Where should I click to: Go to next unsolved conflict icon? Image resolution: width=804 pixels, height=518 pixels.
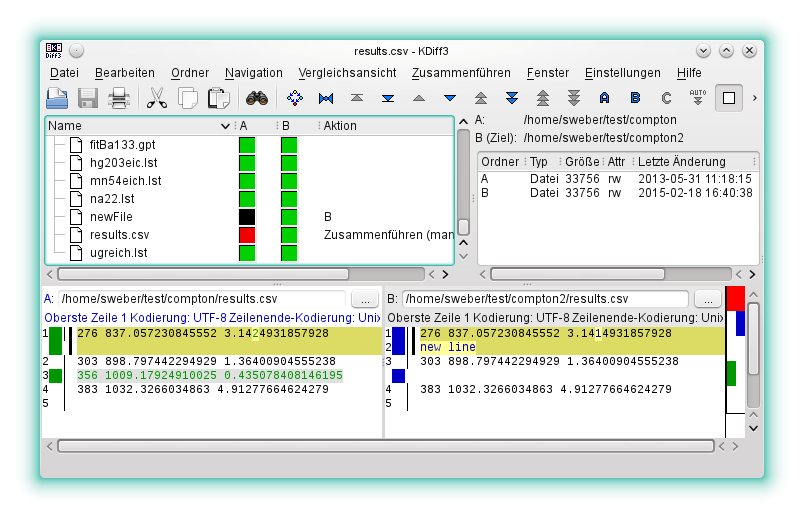tap(574, 98)
